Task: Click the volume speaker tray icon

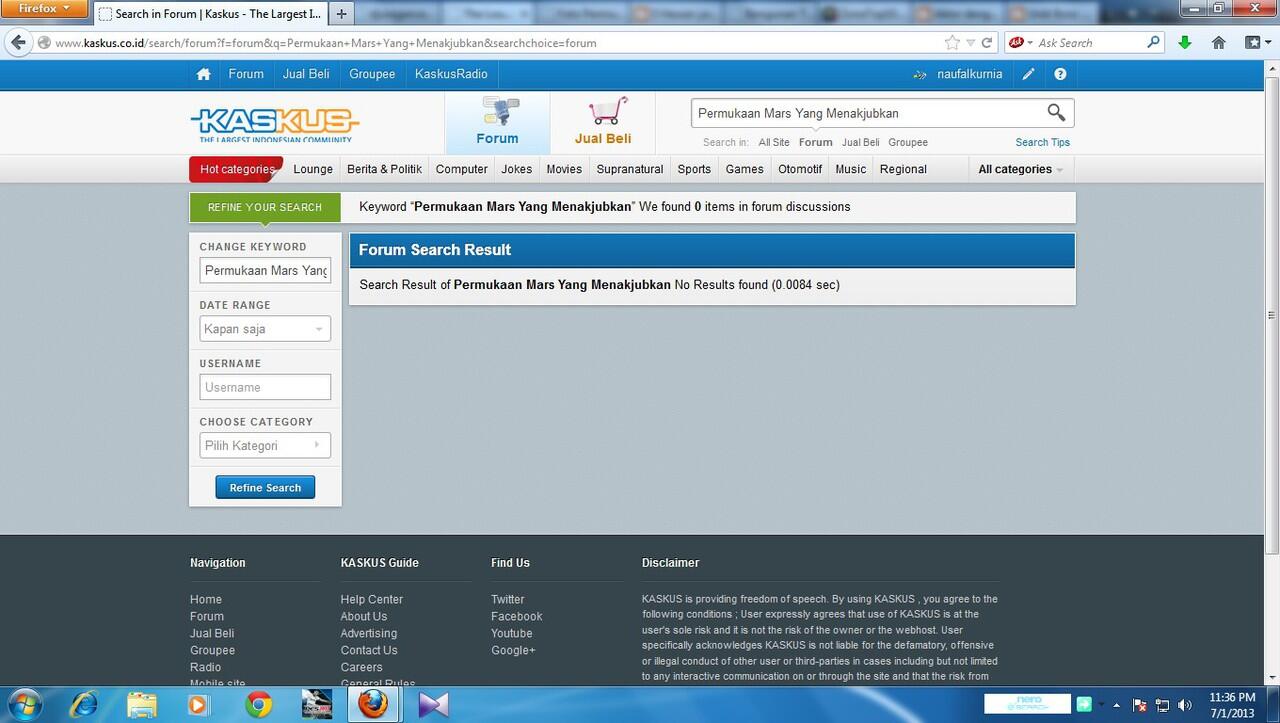Action: coord(1185,705)
